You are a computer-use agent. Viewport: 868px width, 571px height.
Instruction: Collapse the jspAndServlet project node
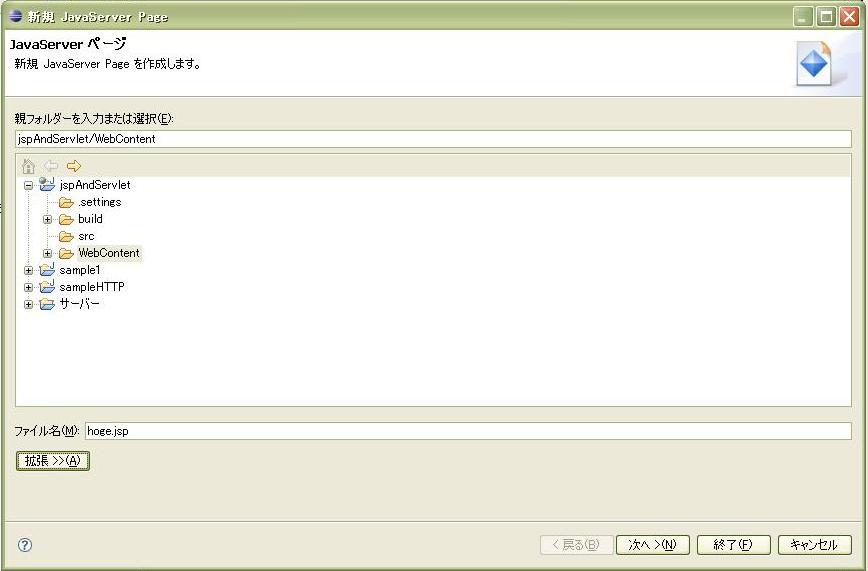[x=28, y=186]
